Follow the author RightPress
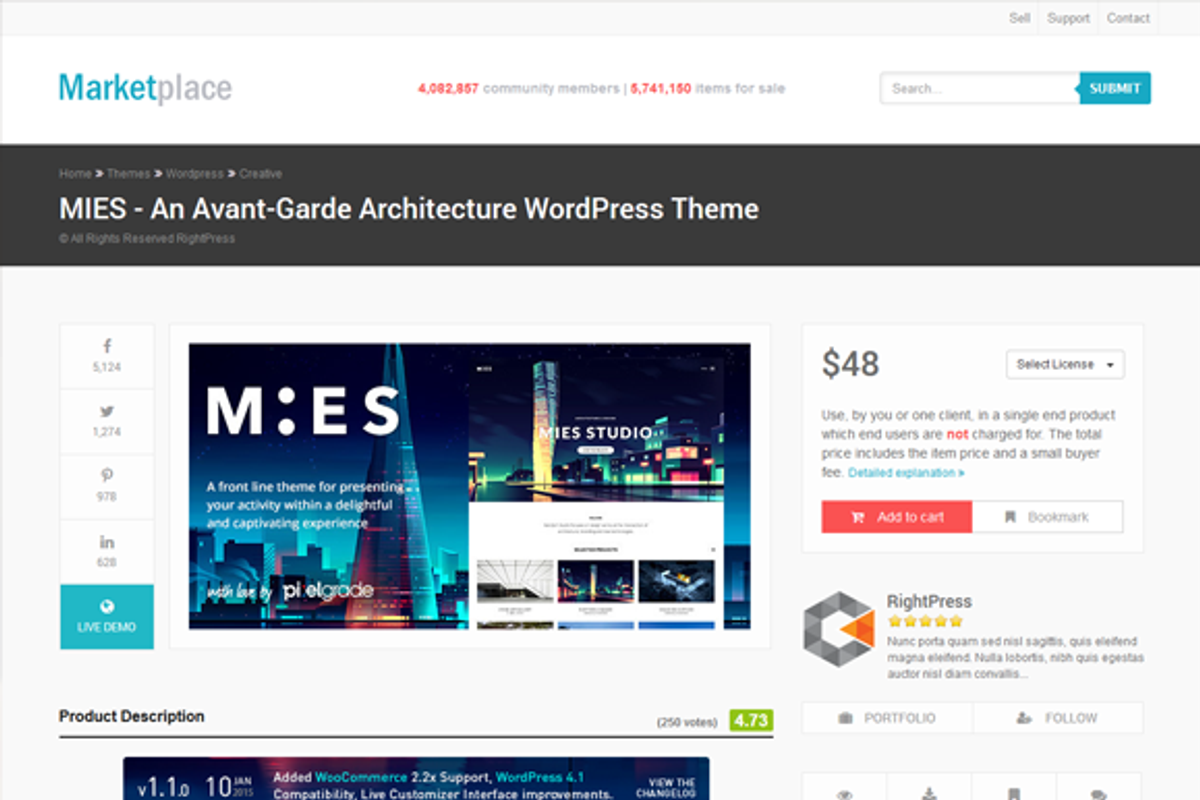 [x=1058, y=717]
